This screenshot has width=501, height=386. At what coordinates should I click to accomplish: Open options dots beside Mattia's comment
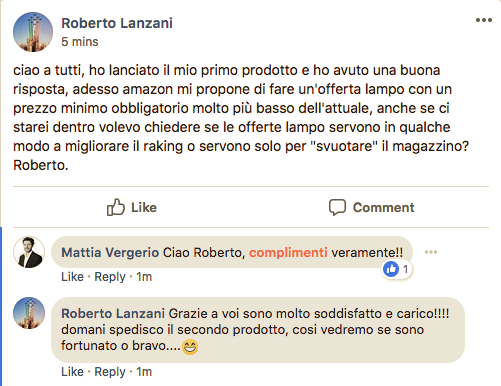(x=431, y=252)
